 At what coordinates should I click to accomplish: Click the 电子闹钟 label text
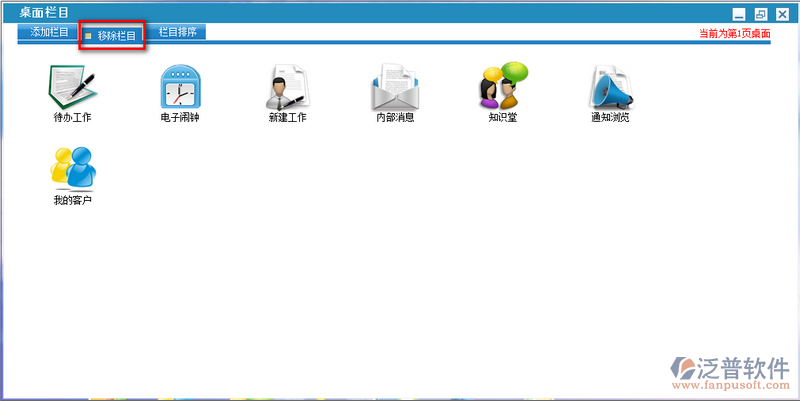[x=180, y=117]
